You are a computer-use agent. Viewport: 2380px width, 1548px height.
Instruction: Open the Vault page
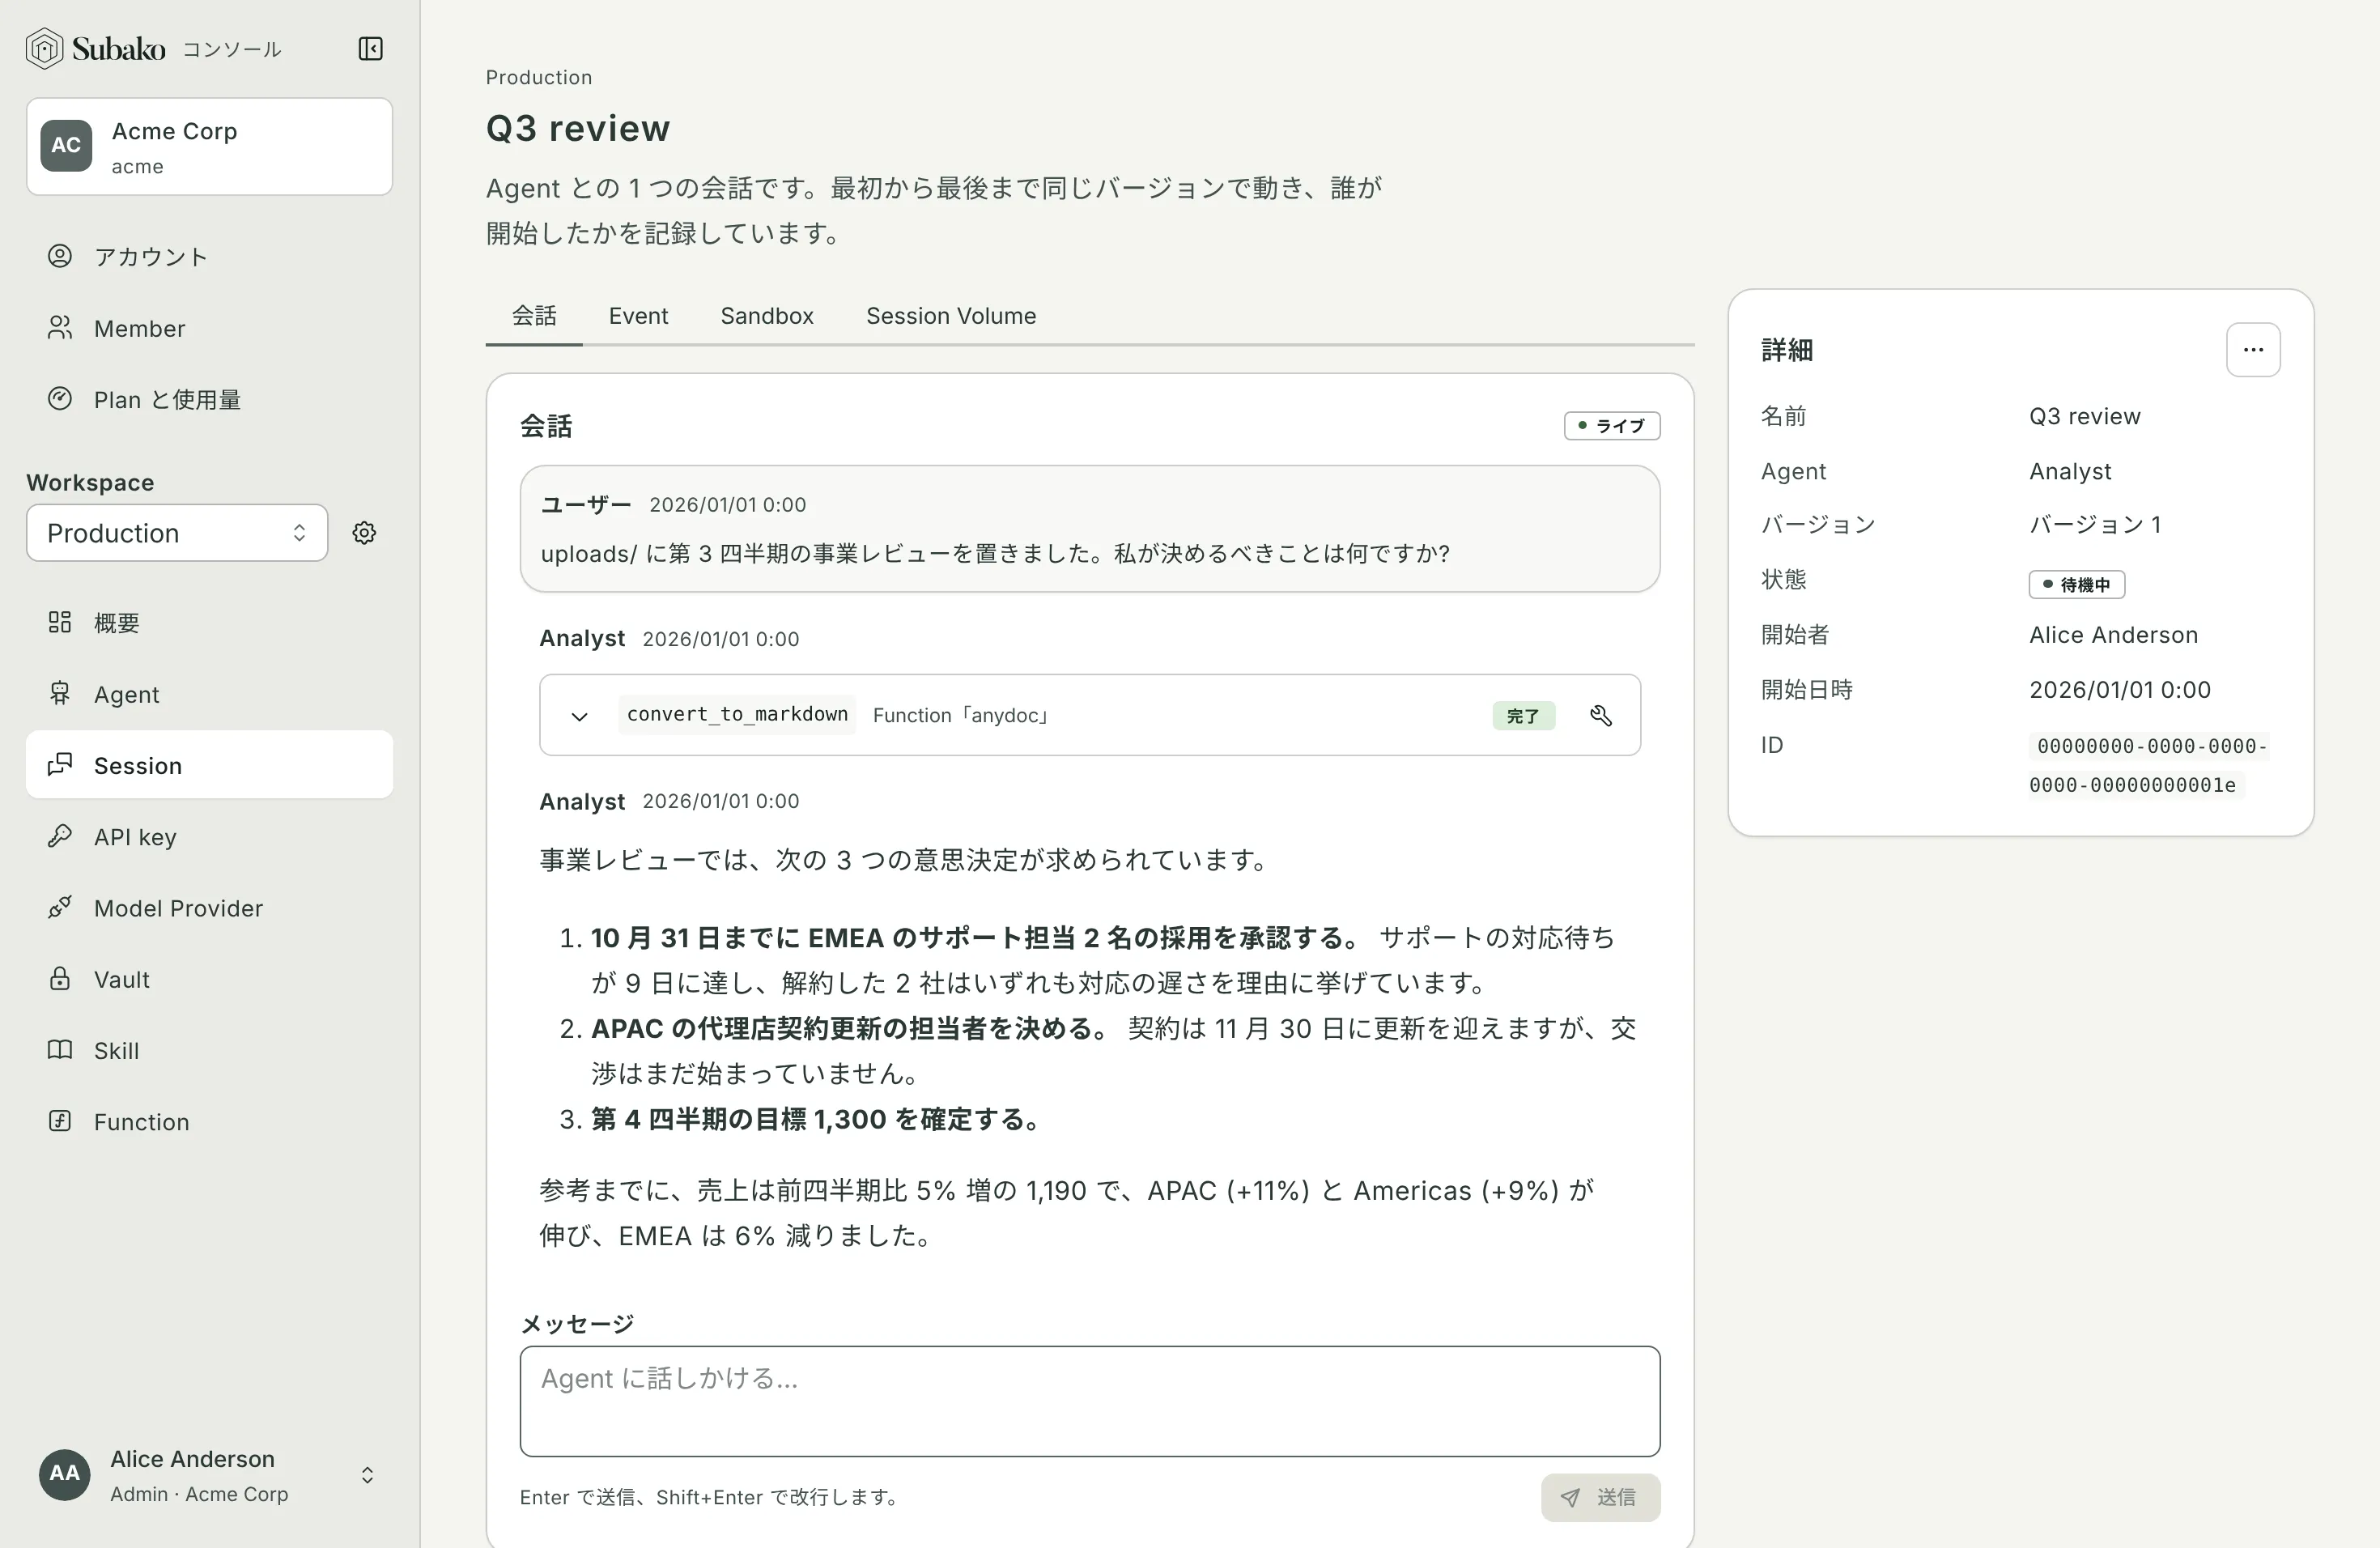pos(209,979)
